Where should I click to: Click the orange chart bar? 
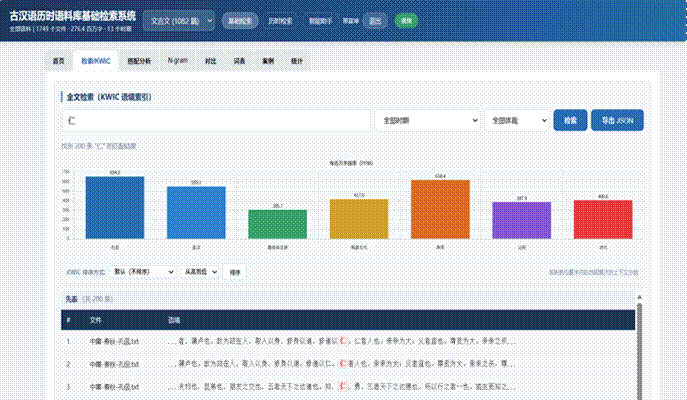(440, 209)
